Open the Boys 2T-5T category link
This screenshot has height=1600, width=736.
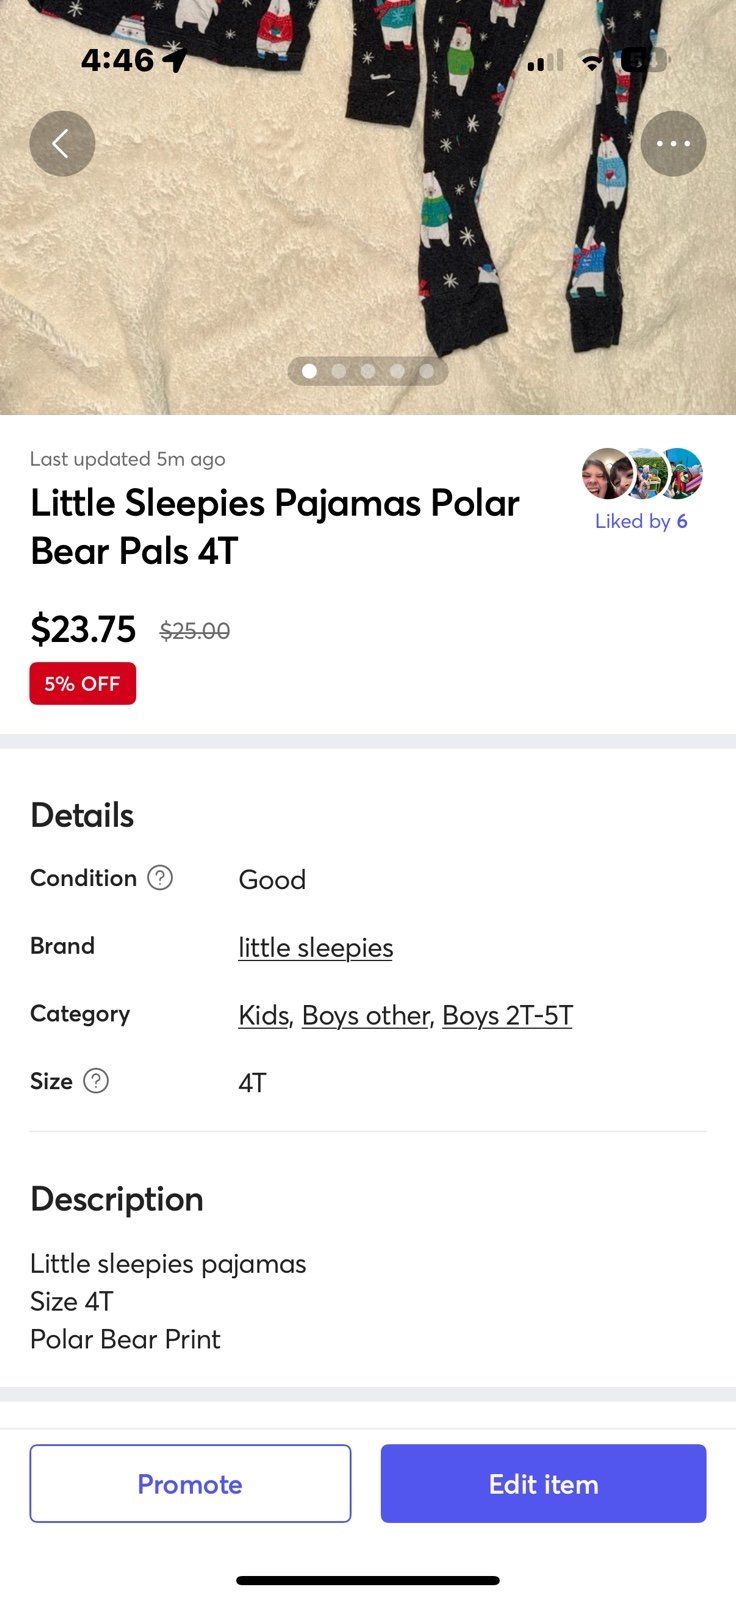point(507,1015)
